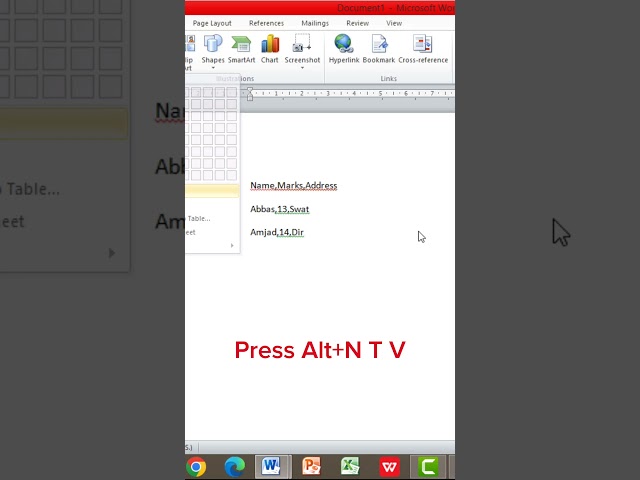Click the line 'Abbas,13,Swat'
The height and width of the screenshot is (480, 640).
280,209
